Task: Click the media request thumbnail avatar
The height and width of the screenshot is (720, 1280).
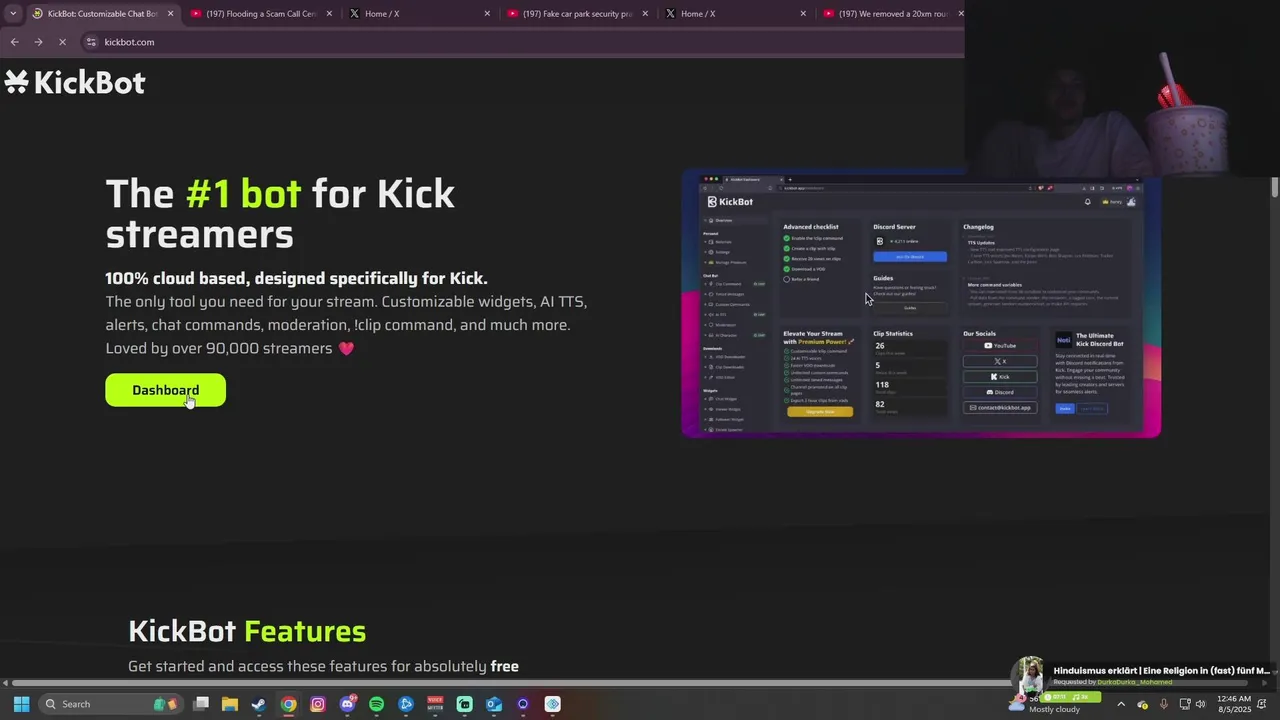Action: (x=1029, y=676)
